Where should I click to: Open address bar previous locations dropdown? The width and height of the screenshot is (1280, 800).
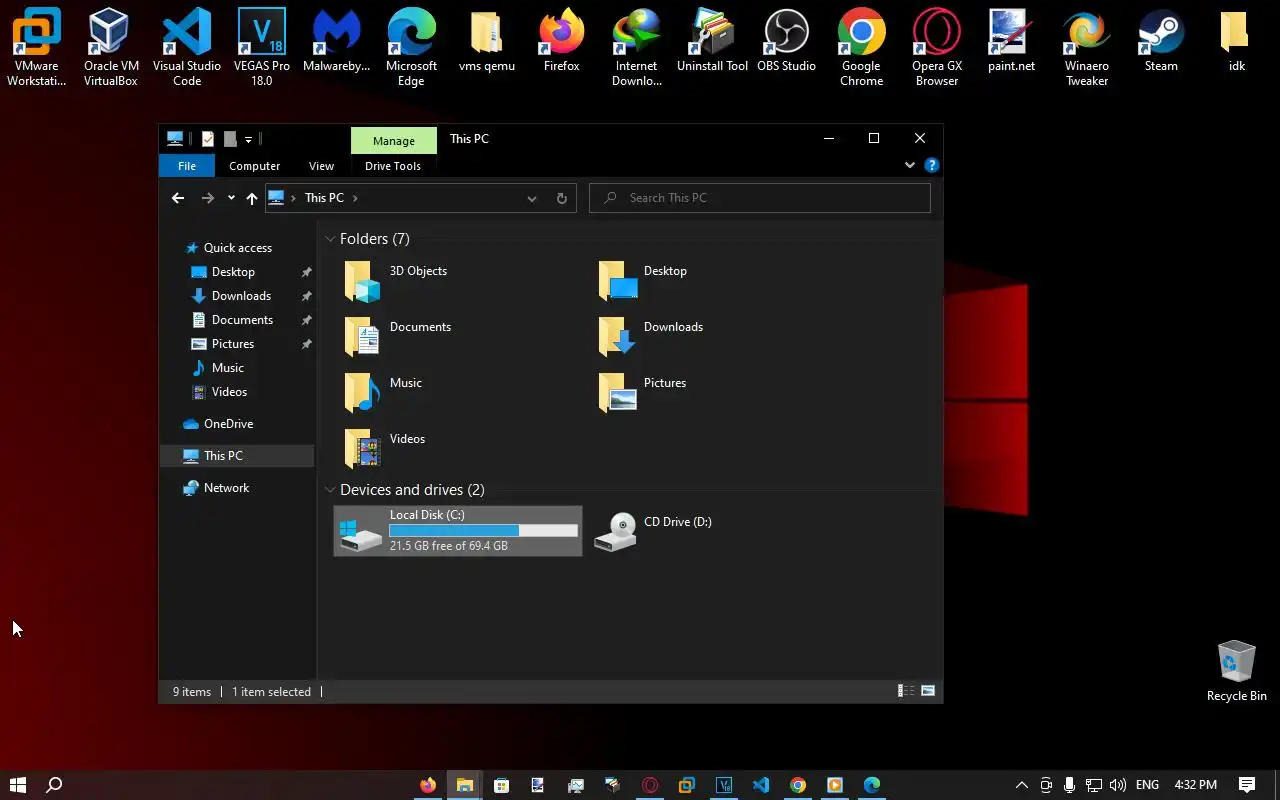pyautogui.click(x=532, y=198)
